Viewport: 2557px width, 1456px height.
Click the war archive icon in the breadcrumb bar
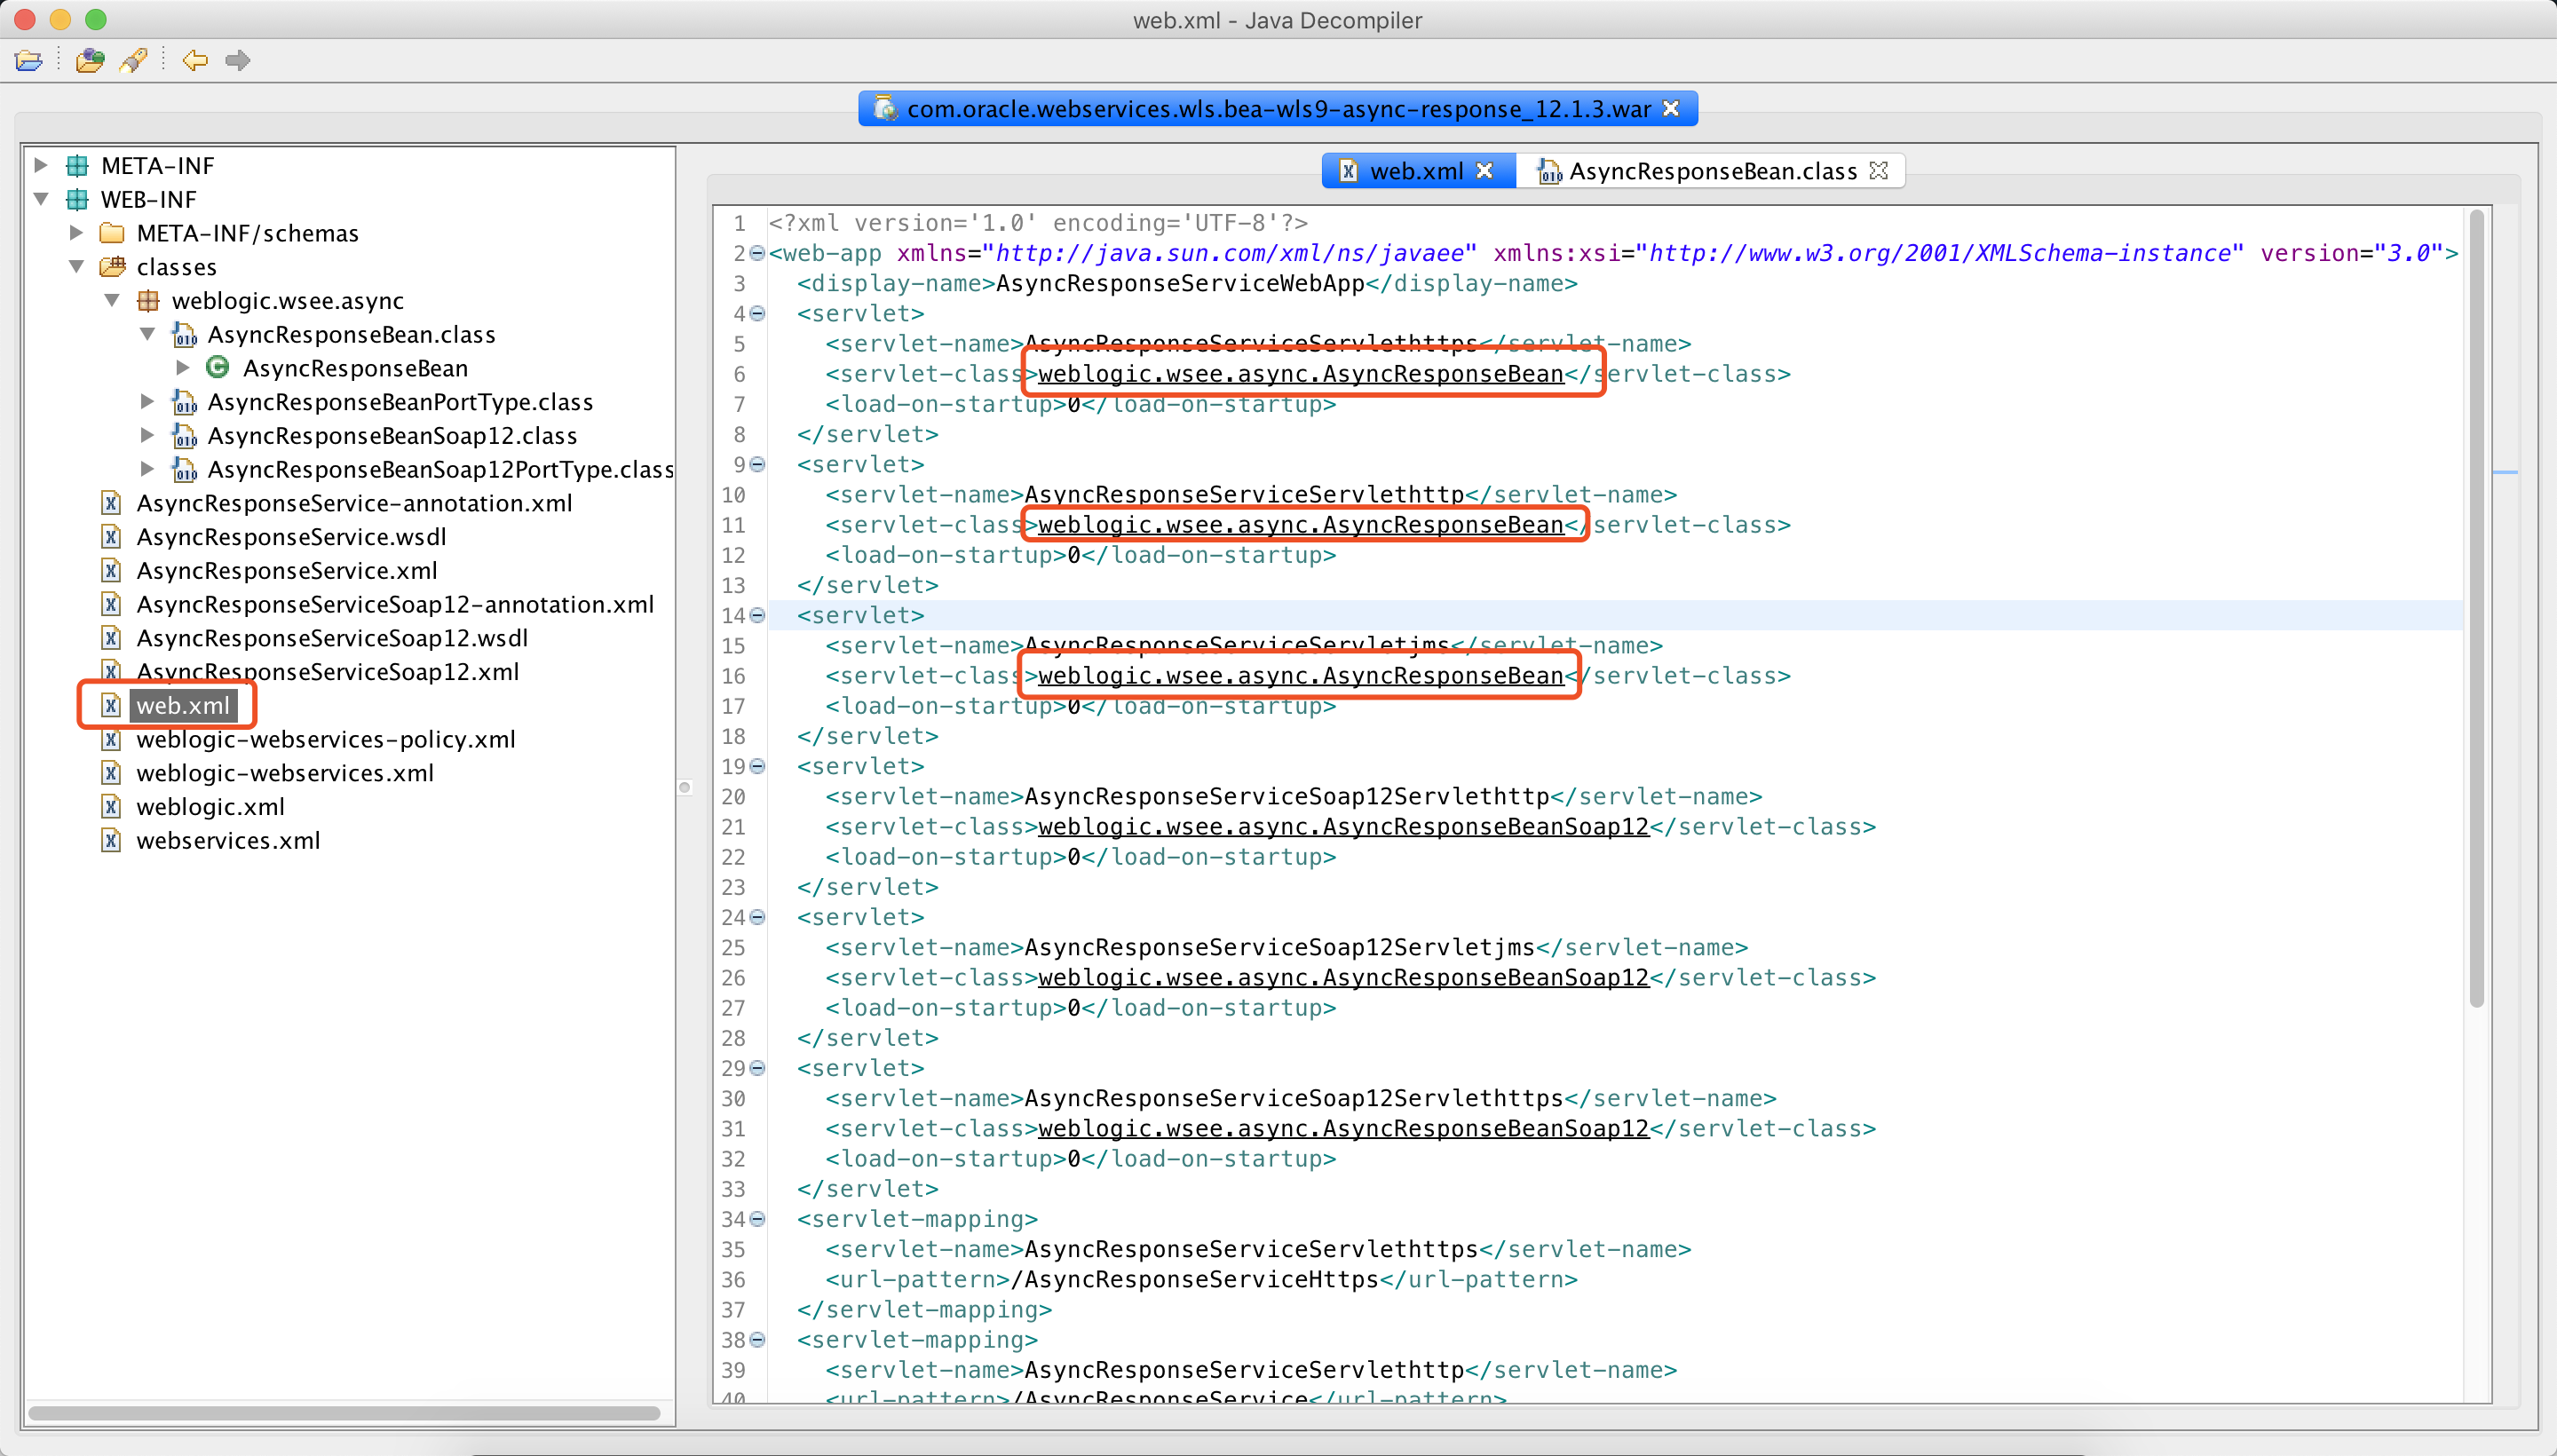(884, 108)
